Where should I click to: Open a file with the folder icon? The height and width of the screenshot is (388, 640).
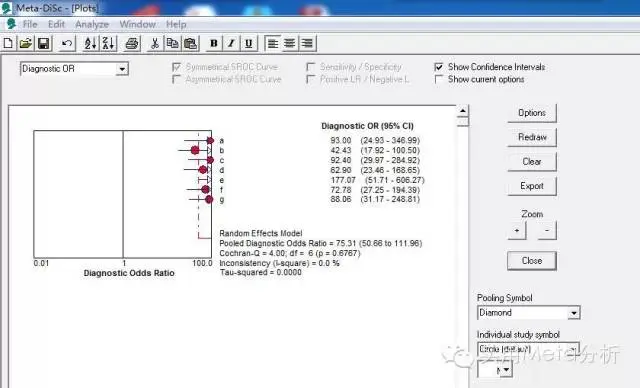(x=26, y=43)
